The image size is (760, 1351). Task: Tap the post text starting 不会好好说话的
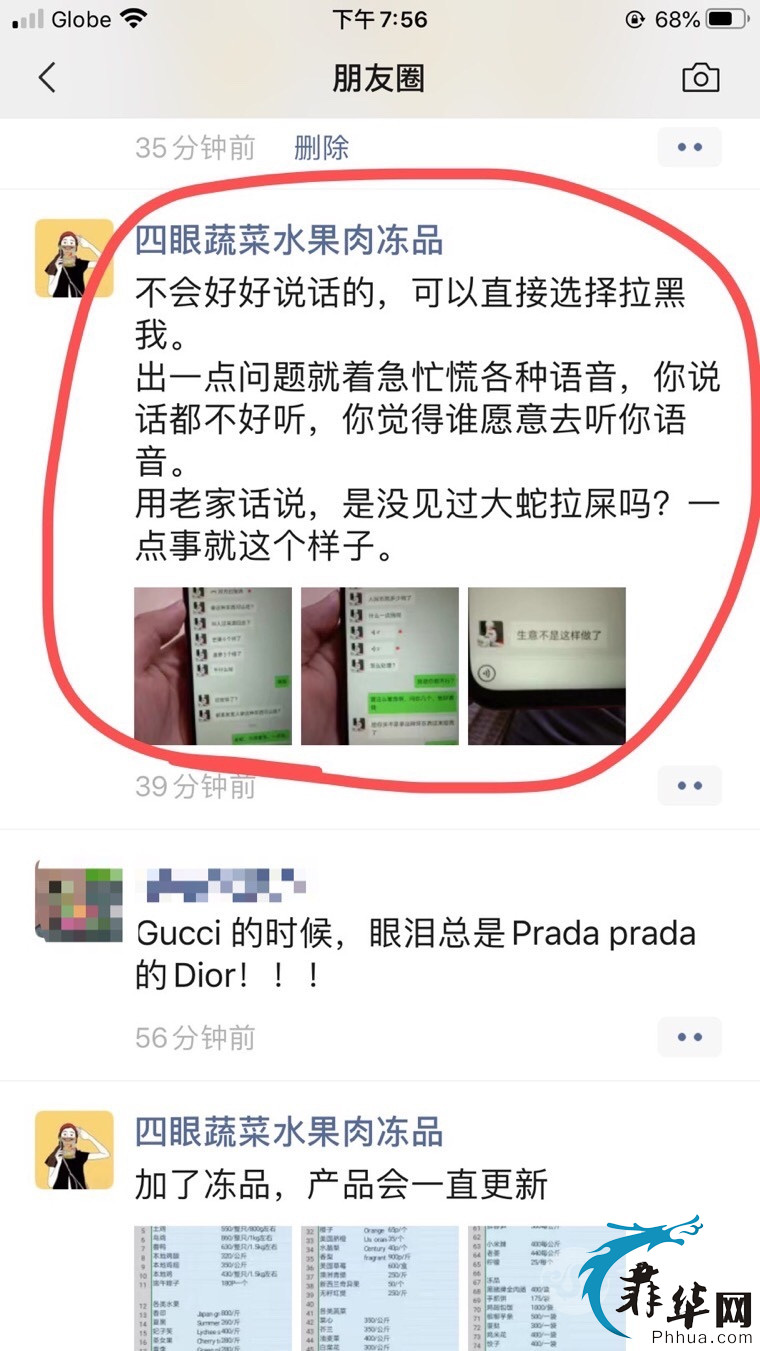point(427,420)
